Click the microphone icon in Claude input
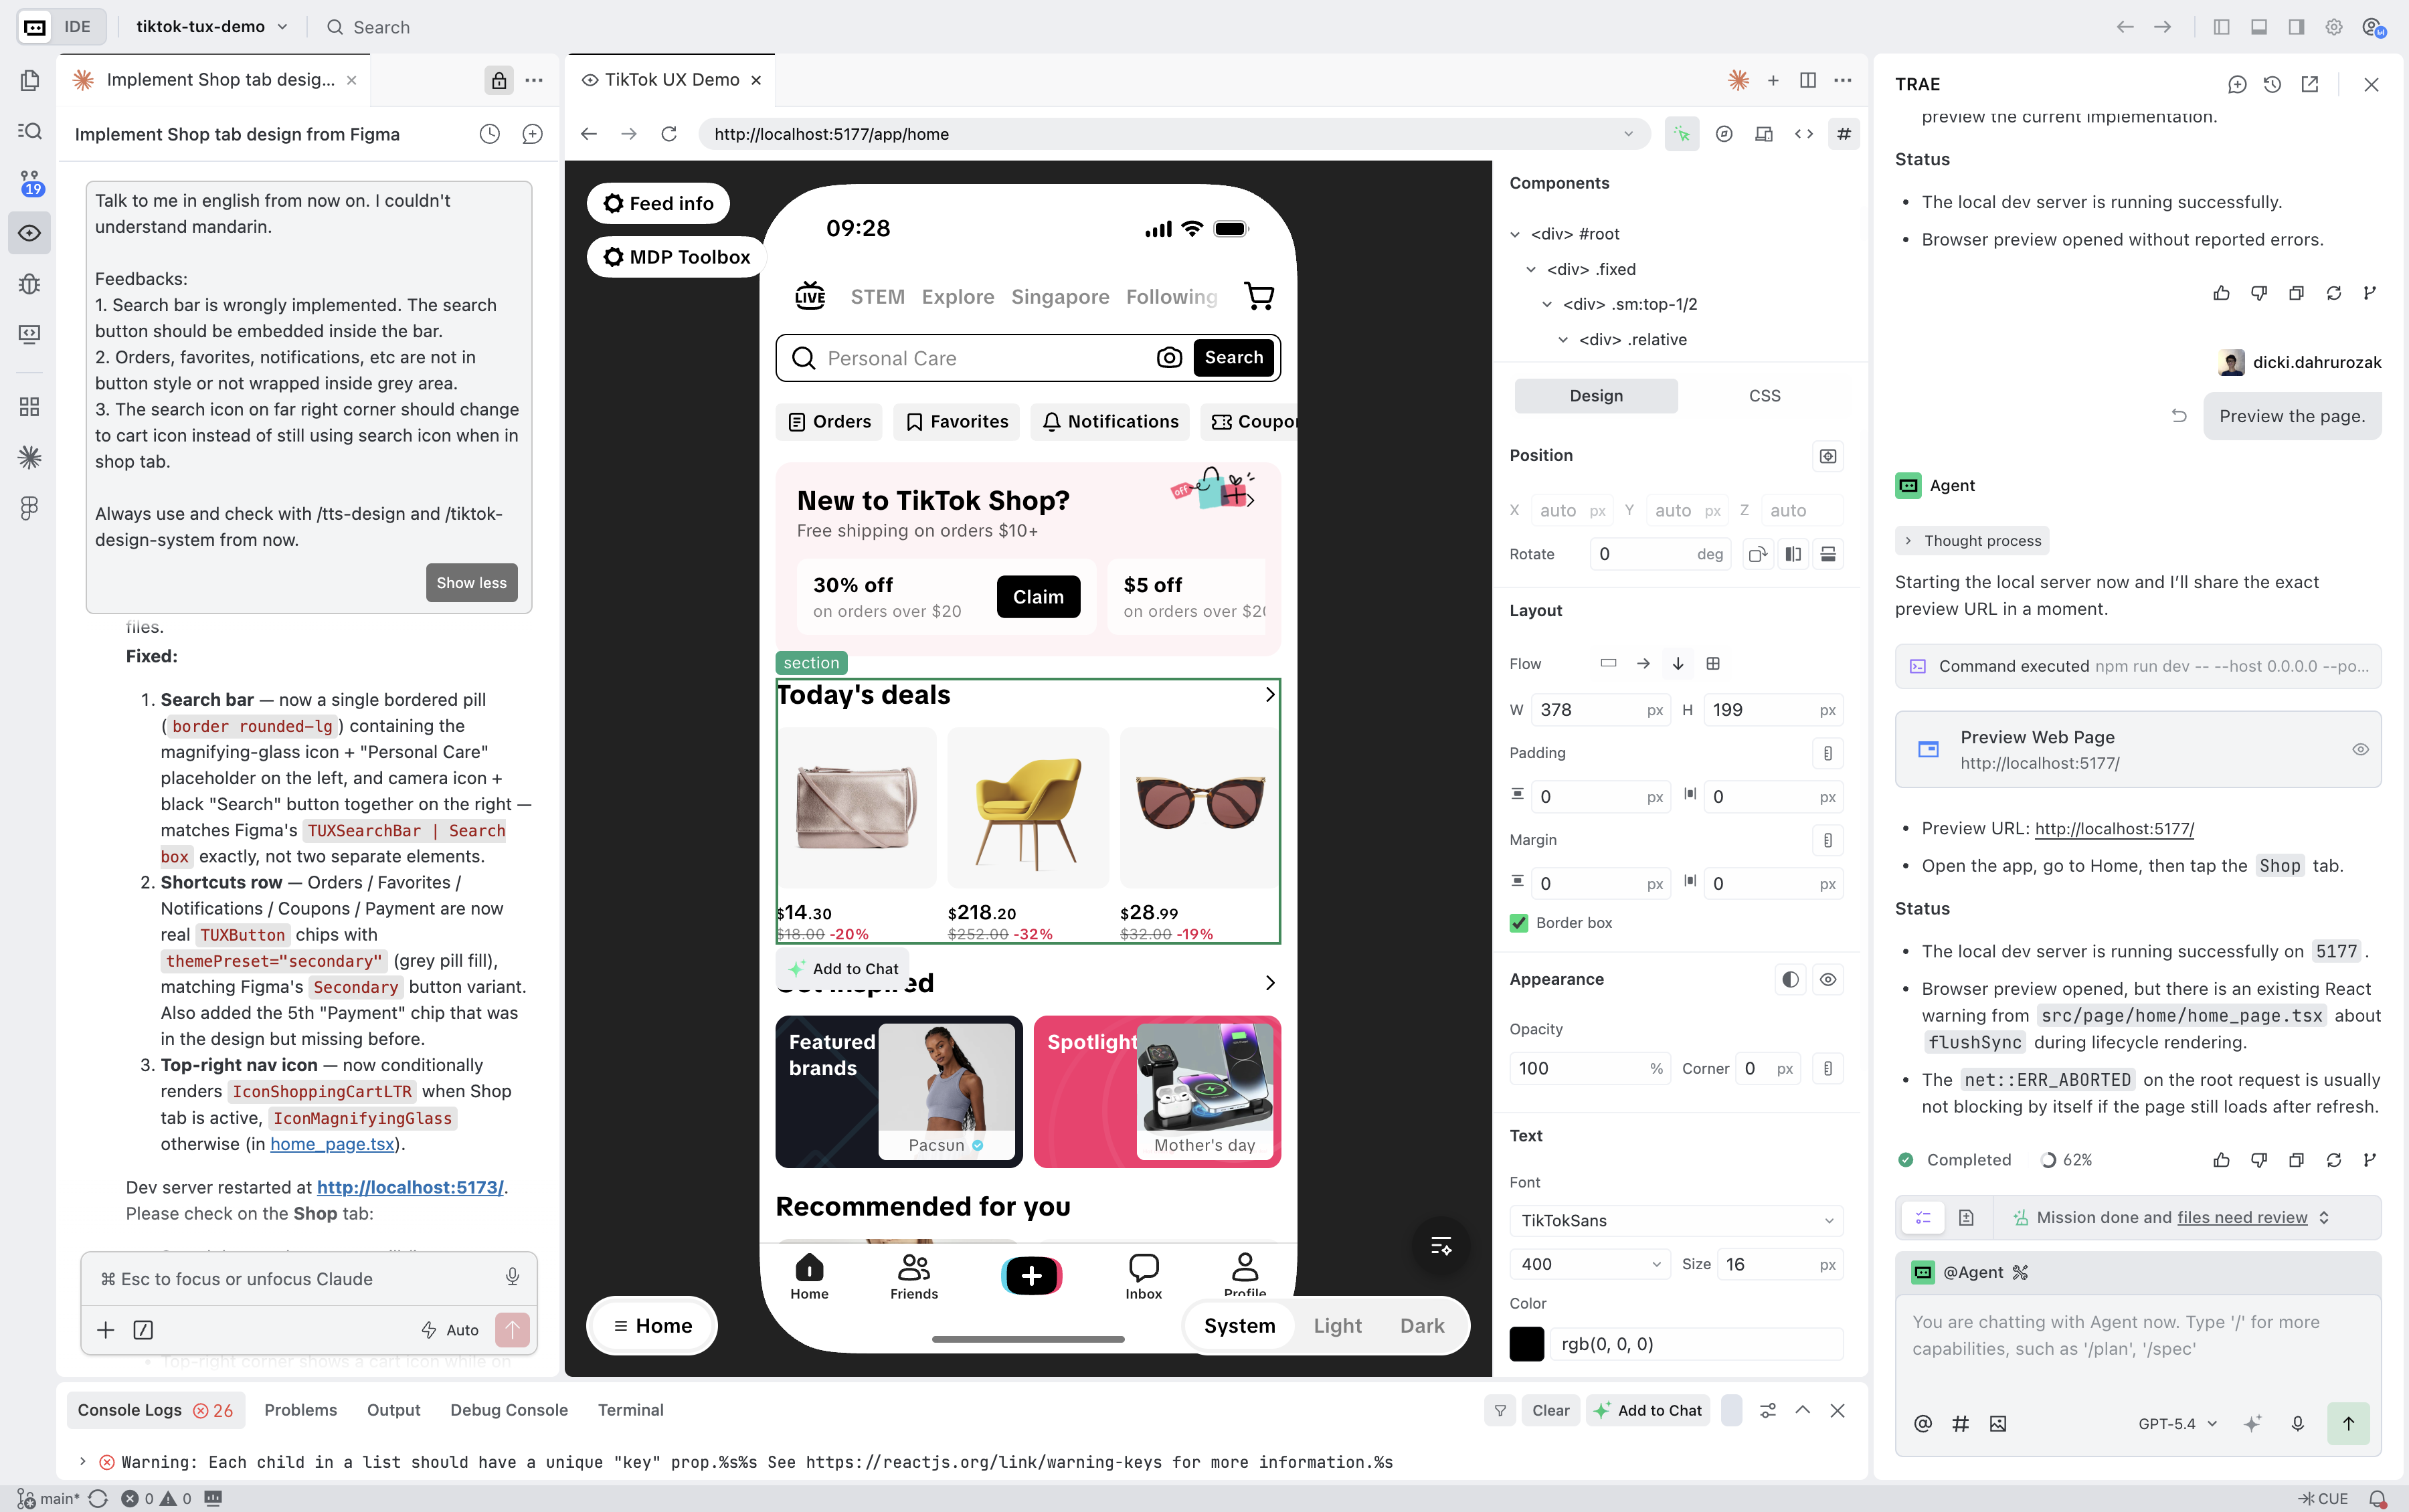Image resolution: width=2409 pixels, height=1512 pixels. click(x=512, y=1277)
